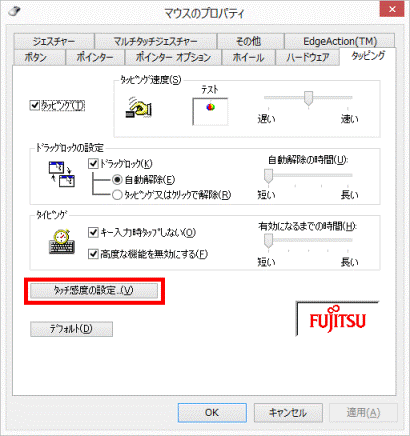Screen dimensions: 410x436
Task: Click the デフォルト(D) button
Action: (71, 329)
